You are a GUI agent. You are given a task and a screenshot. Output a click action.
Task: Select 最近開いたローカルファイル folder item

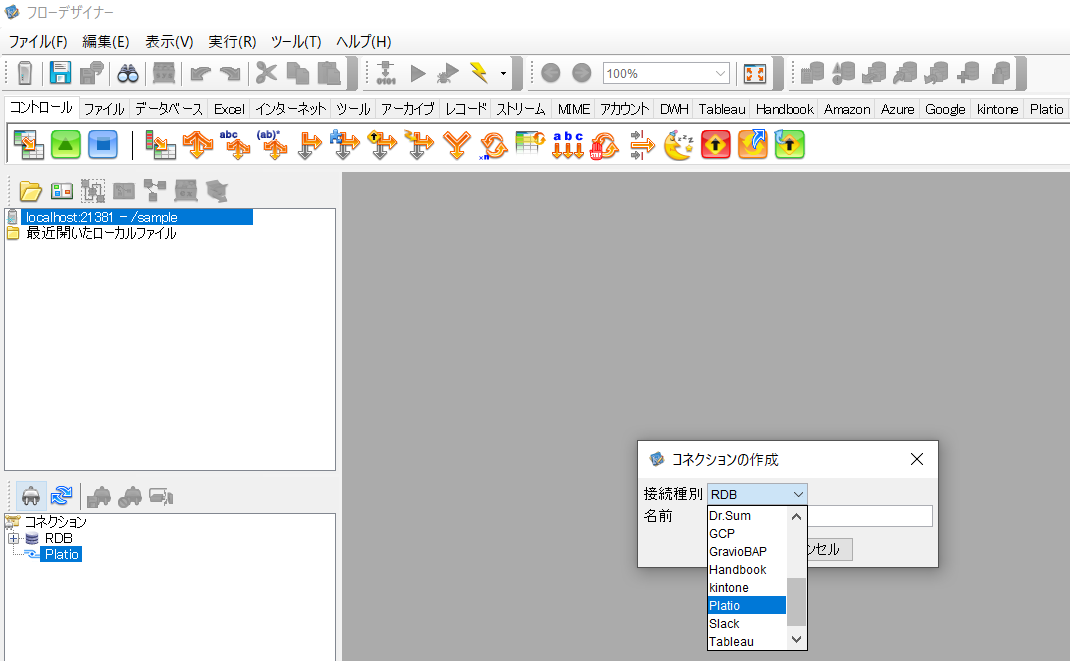tap(101, 233)
